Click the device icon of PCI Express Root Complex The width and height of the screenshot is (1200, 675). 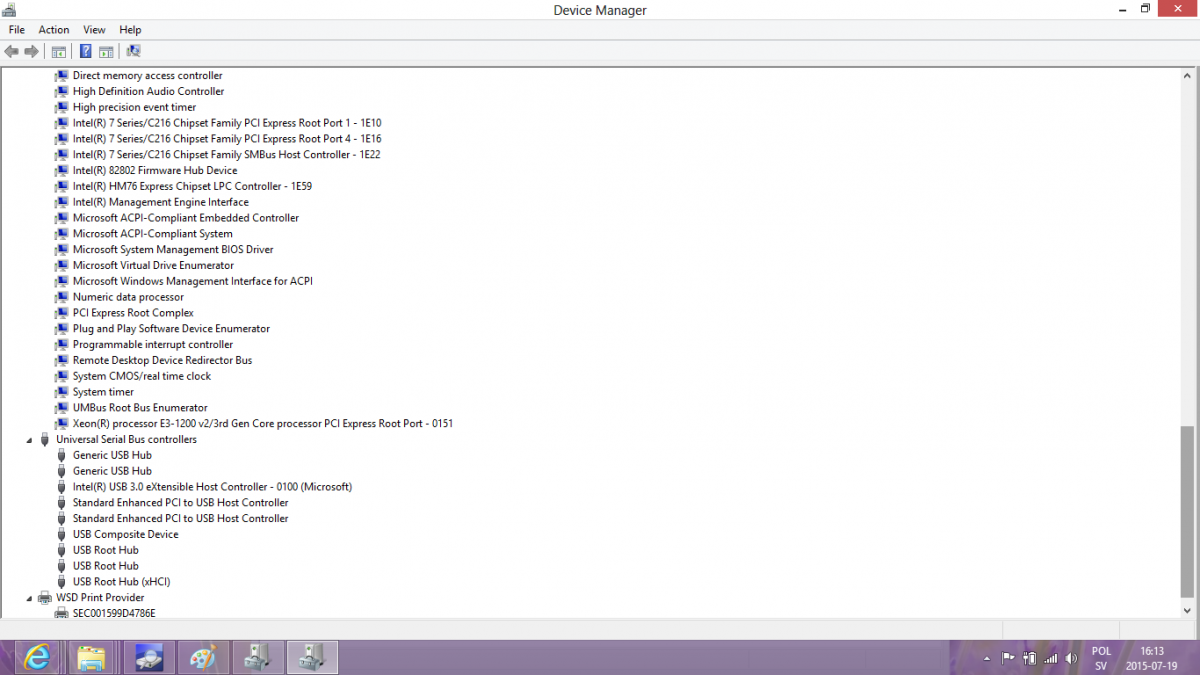coord(62,313)
